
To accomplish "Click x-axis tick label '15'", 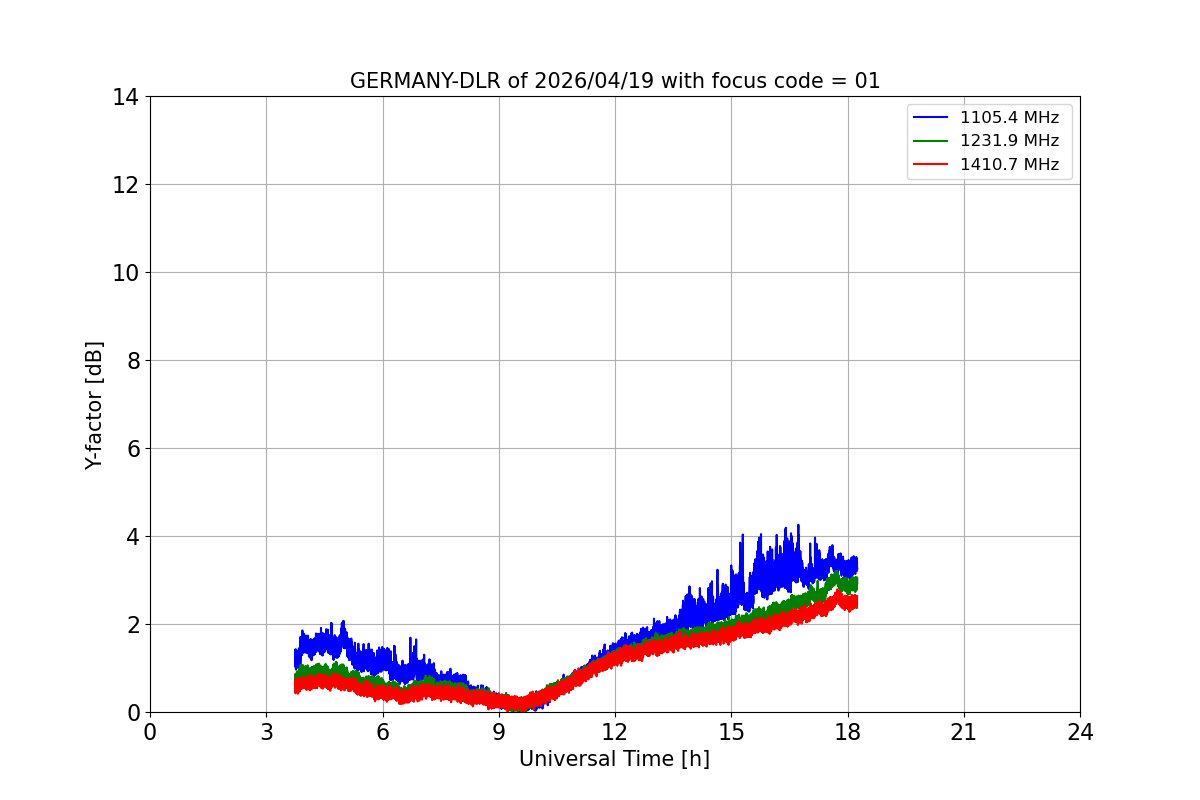I will (731, 732).
